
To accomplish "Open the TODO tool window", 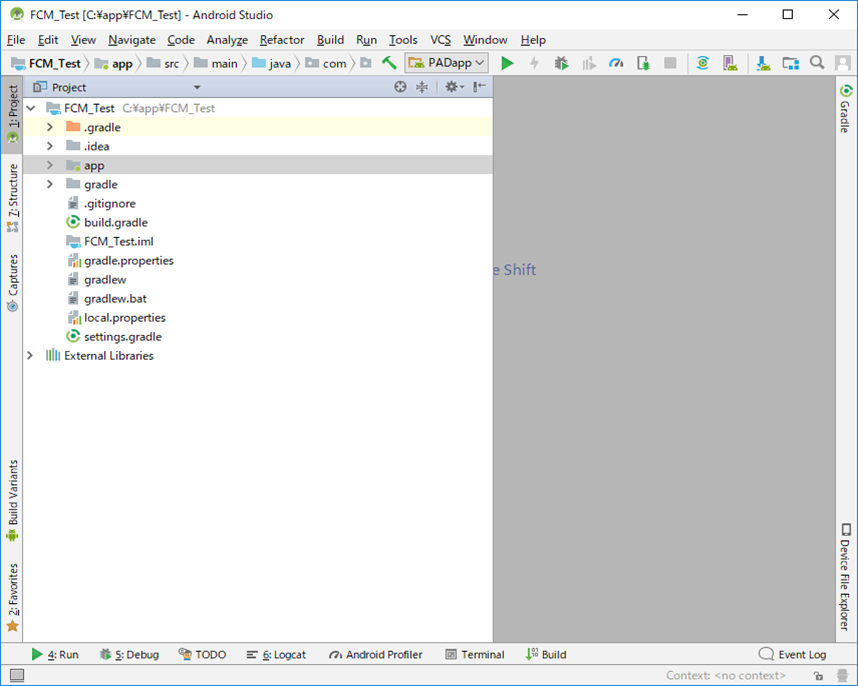I will (202, 655).
